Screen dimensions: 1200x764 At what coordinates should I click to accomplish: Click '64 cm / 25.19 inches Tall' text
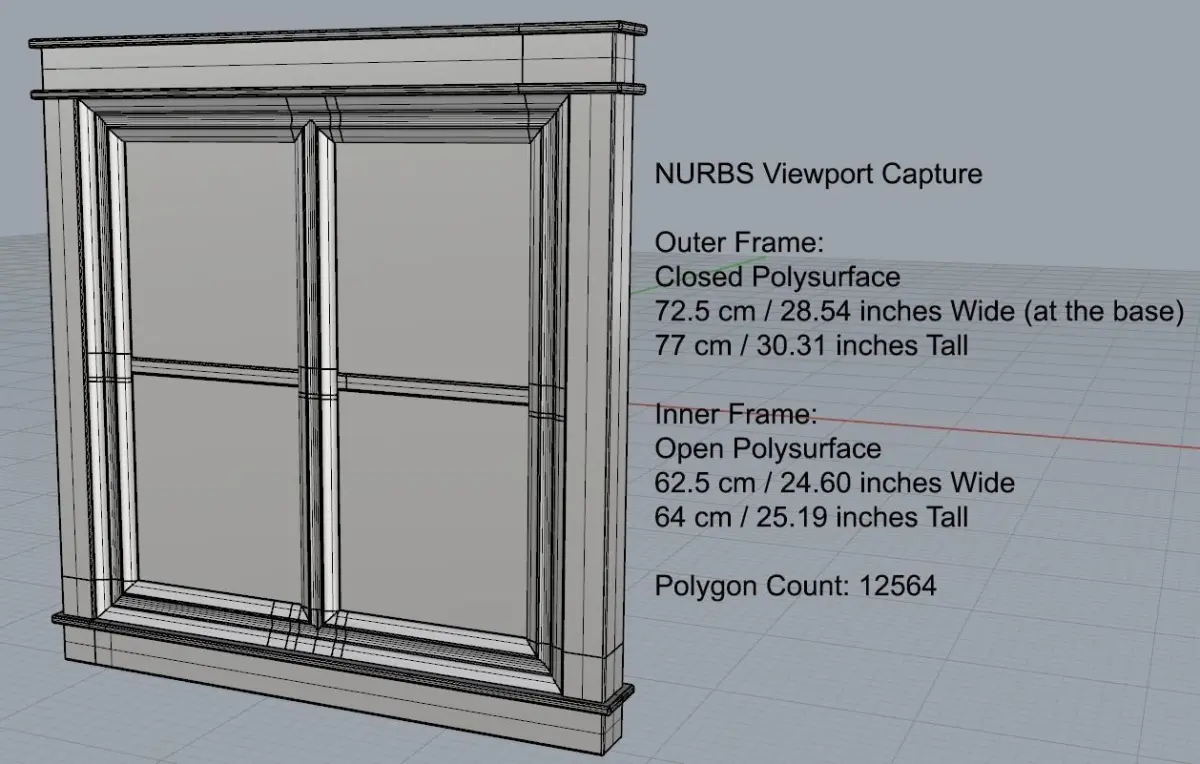coord(811,517)
